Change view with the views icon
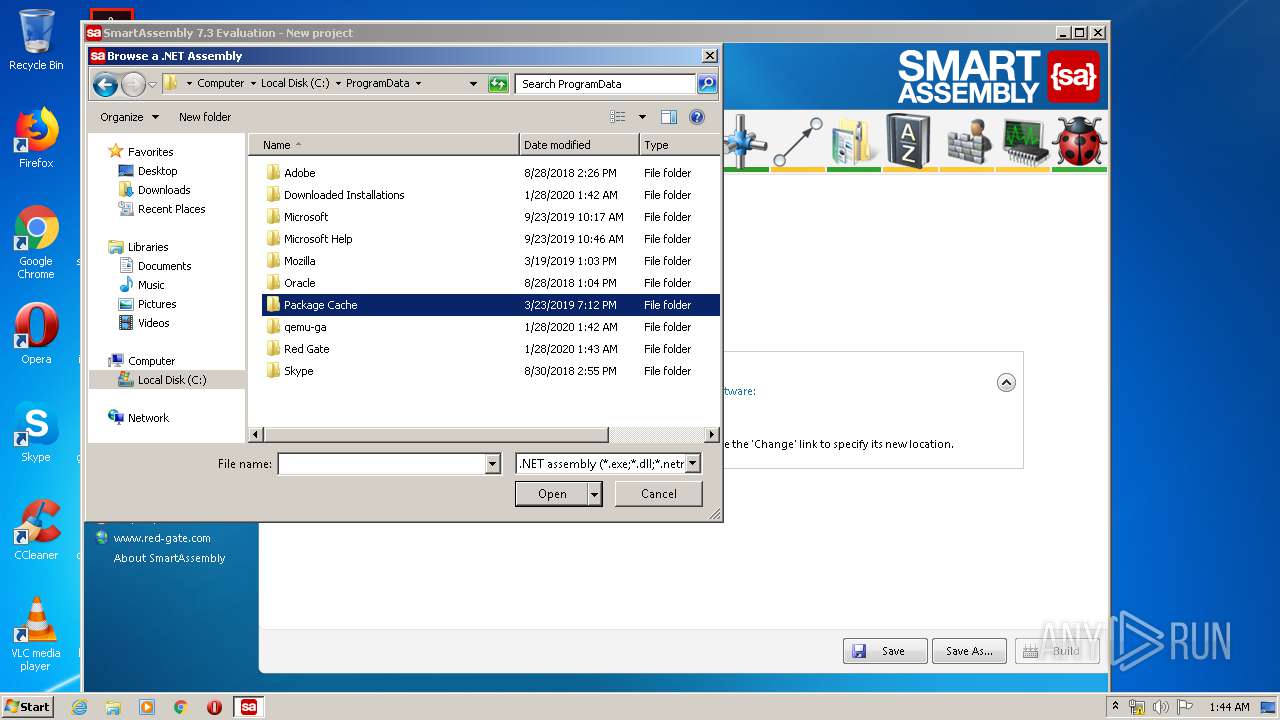Screen dimensions: 1280x720 coord(618,117)
